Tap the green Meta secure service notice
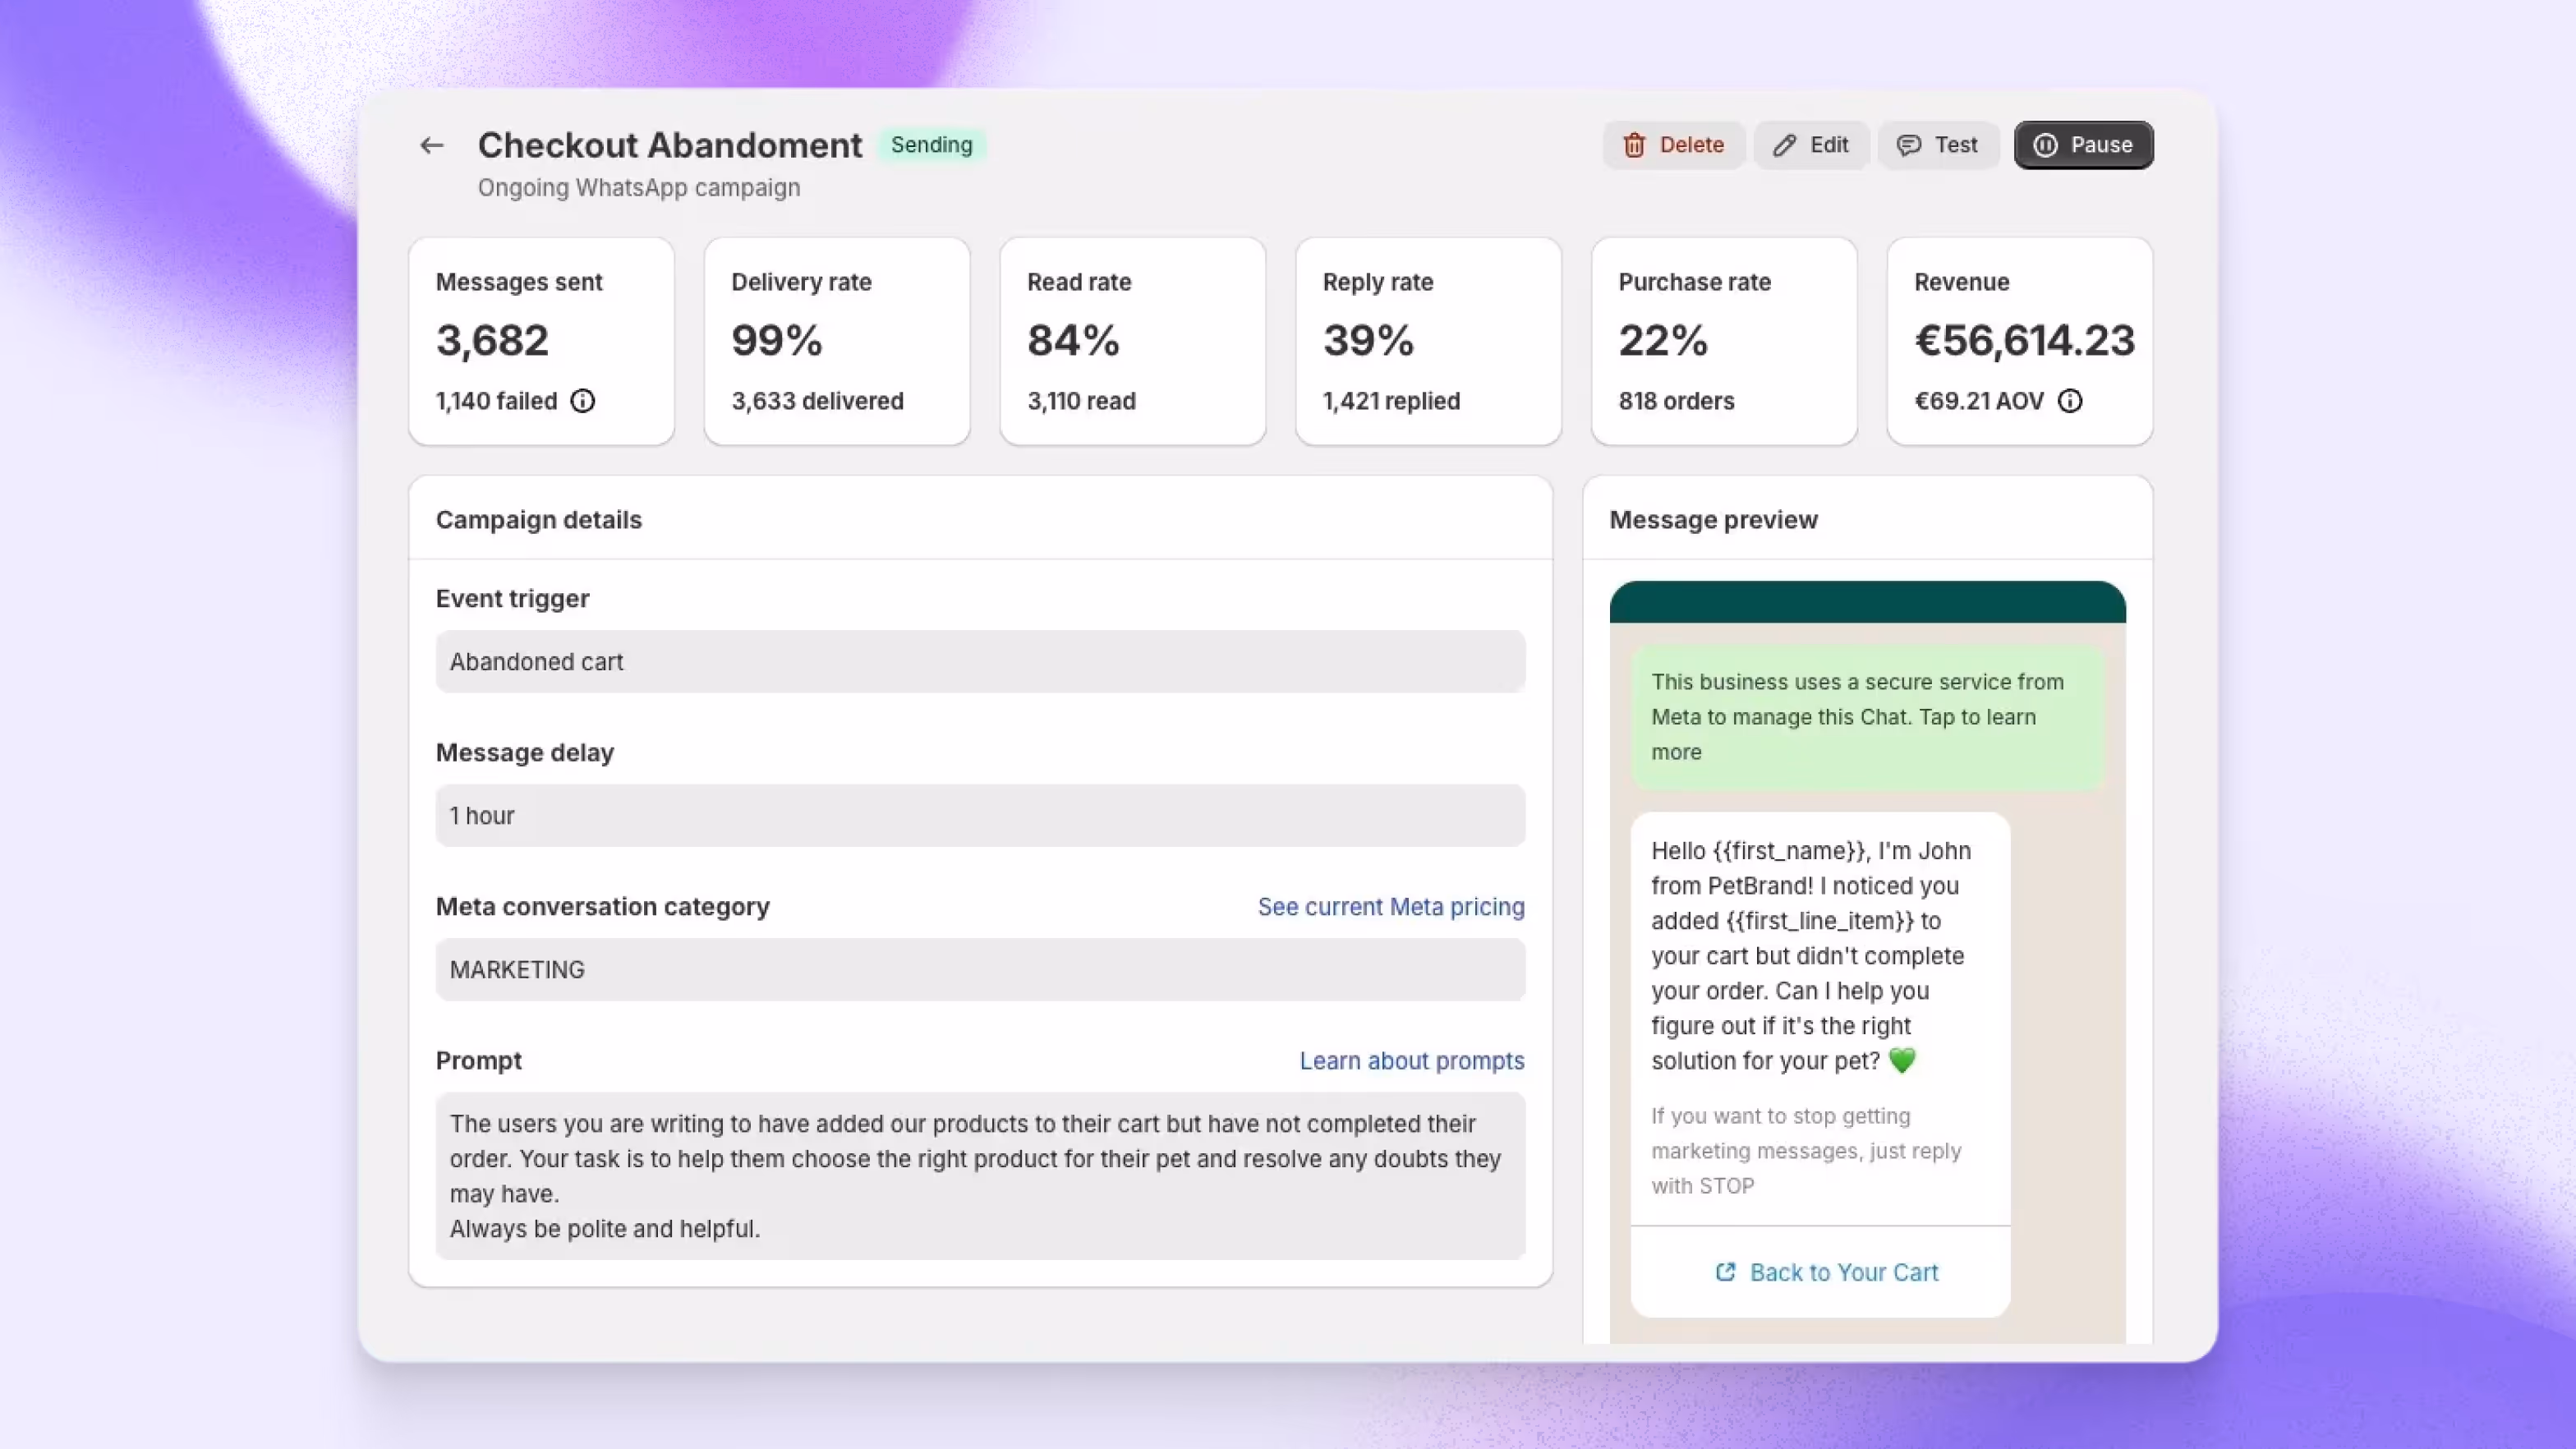This screenshot has height=1449, width=2576. click(x=1867, y=717)
